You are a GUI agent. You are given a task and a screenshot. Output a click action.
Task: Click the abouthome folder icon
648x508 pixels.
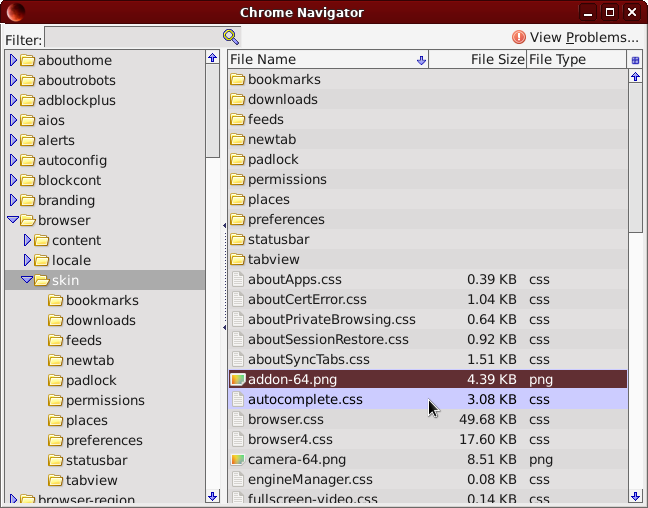pos(28,60)
